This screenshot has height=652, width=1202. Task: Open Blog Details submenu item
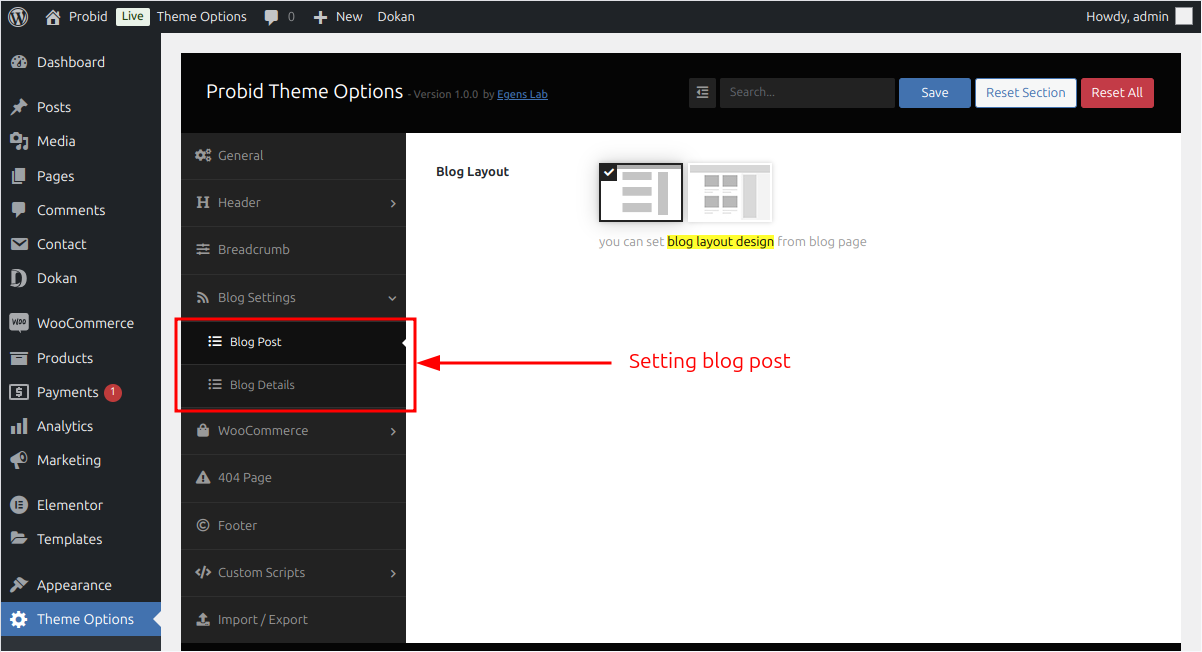[294, 385]
